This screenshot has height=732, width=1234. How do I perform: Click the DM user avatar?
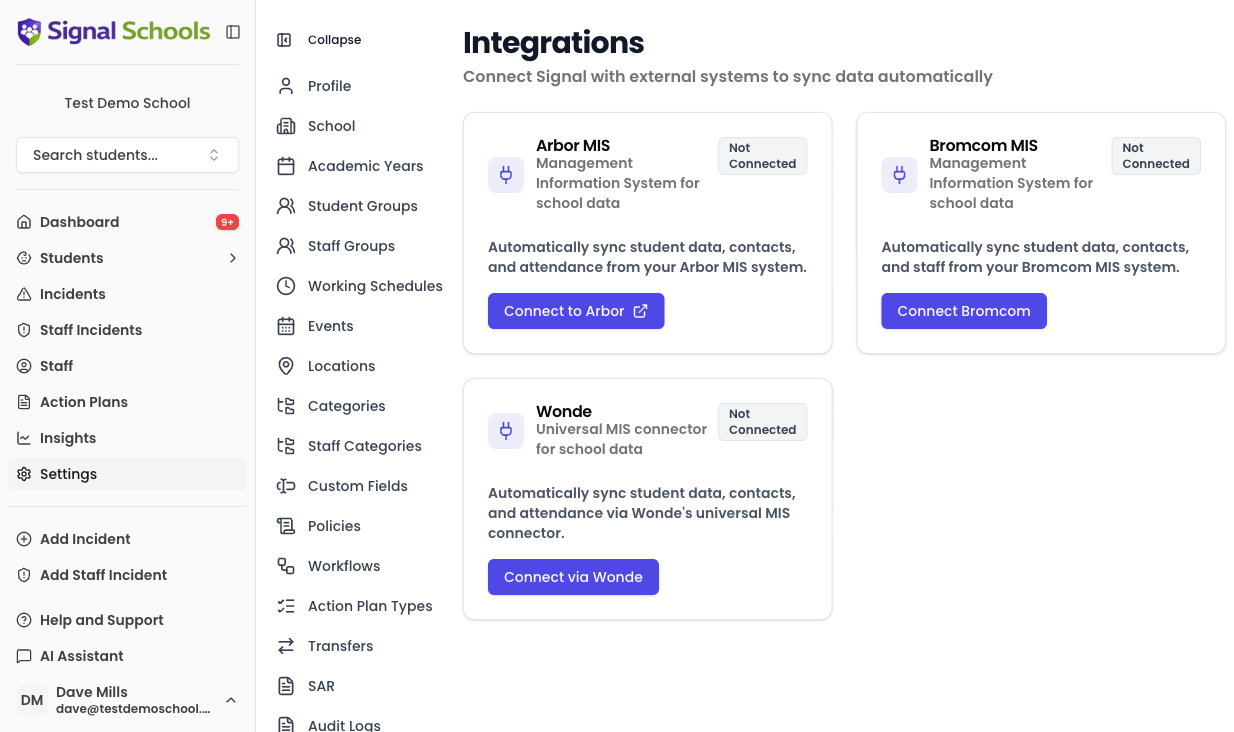[x=32, y=700]
